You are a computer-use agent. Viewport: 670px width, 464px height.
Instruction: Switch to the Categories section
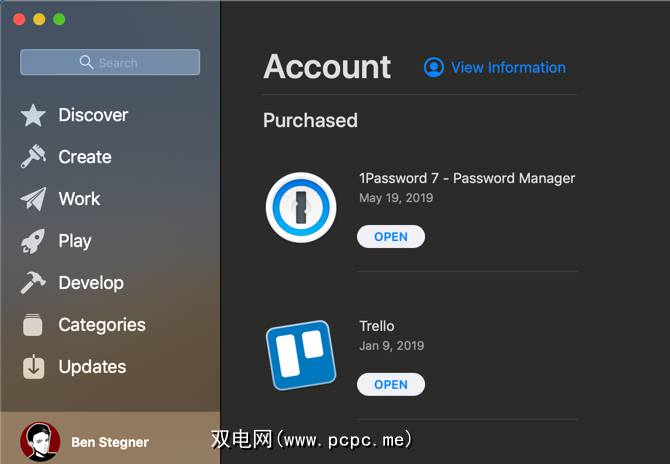[102, 325]
